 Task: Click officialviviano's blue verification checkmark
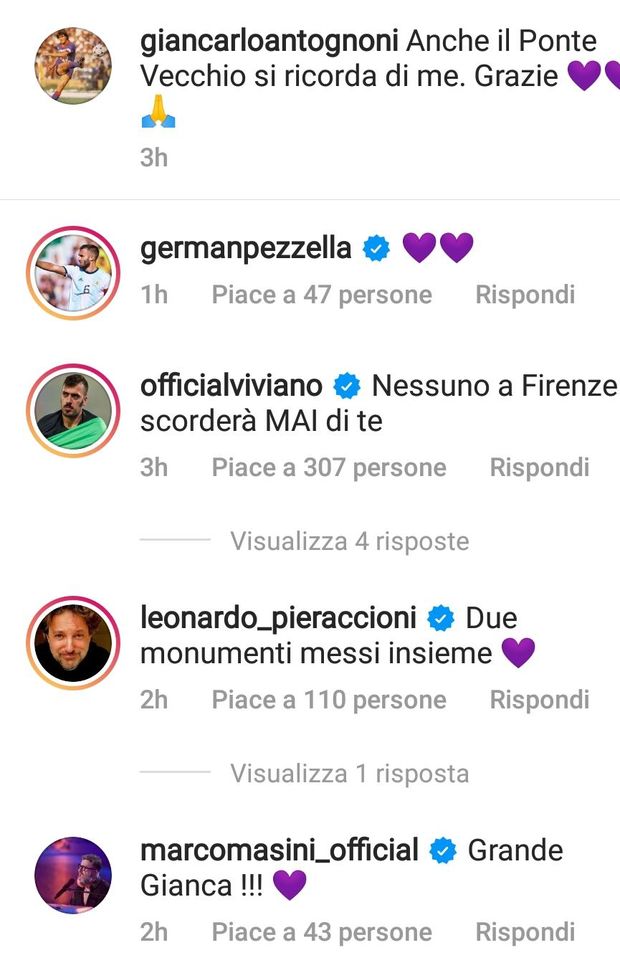[347, 384]
